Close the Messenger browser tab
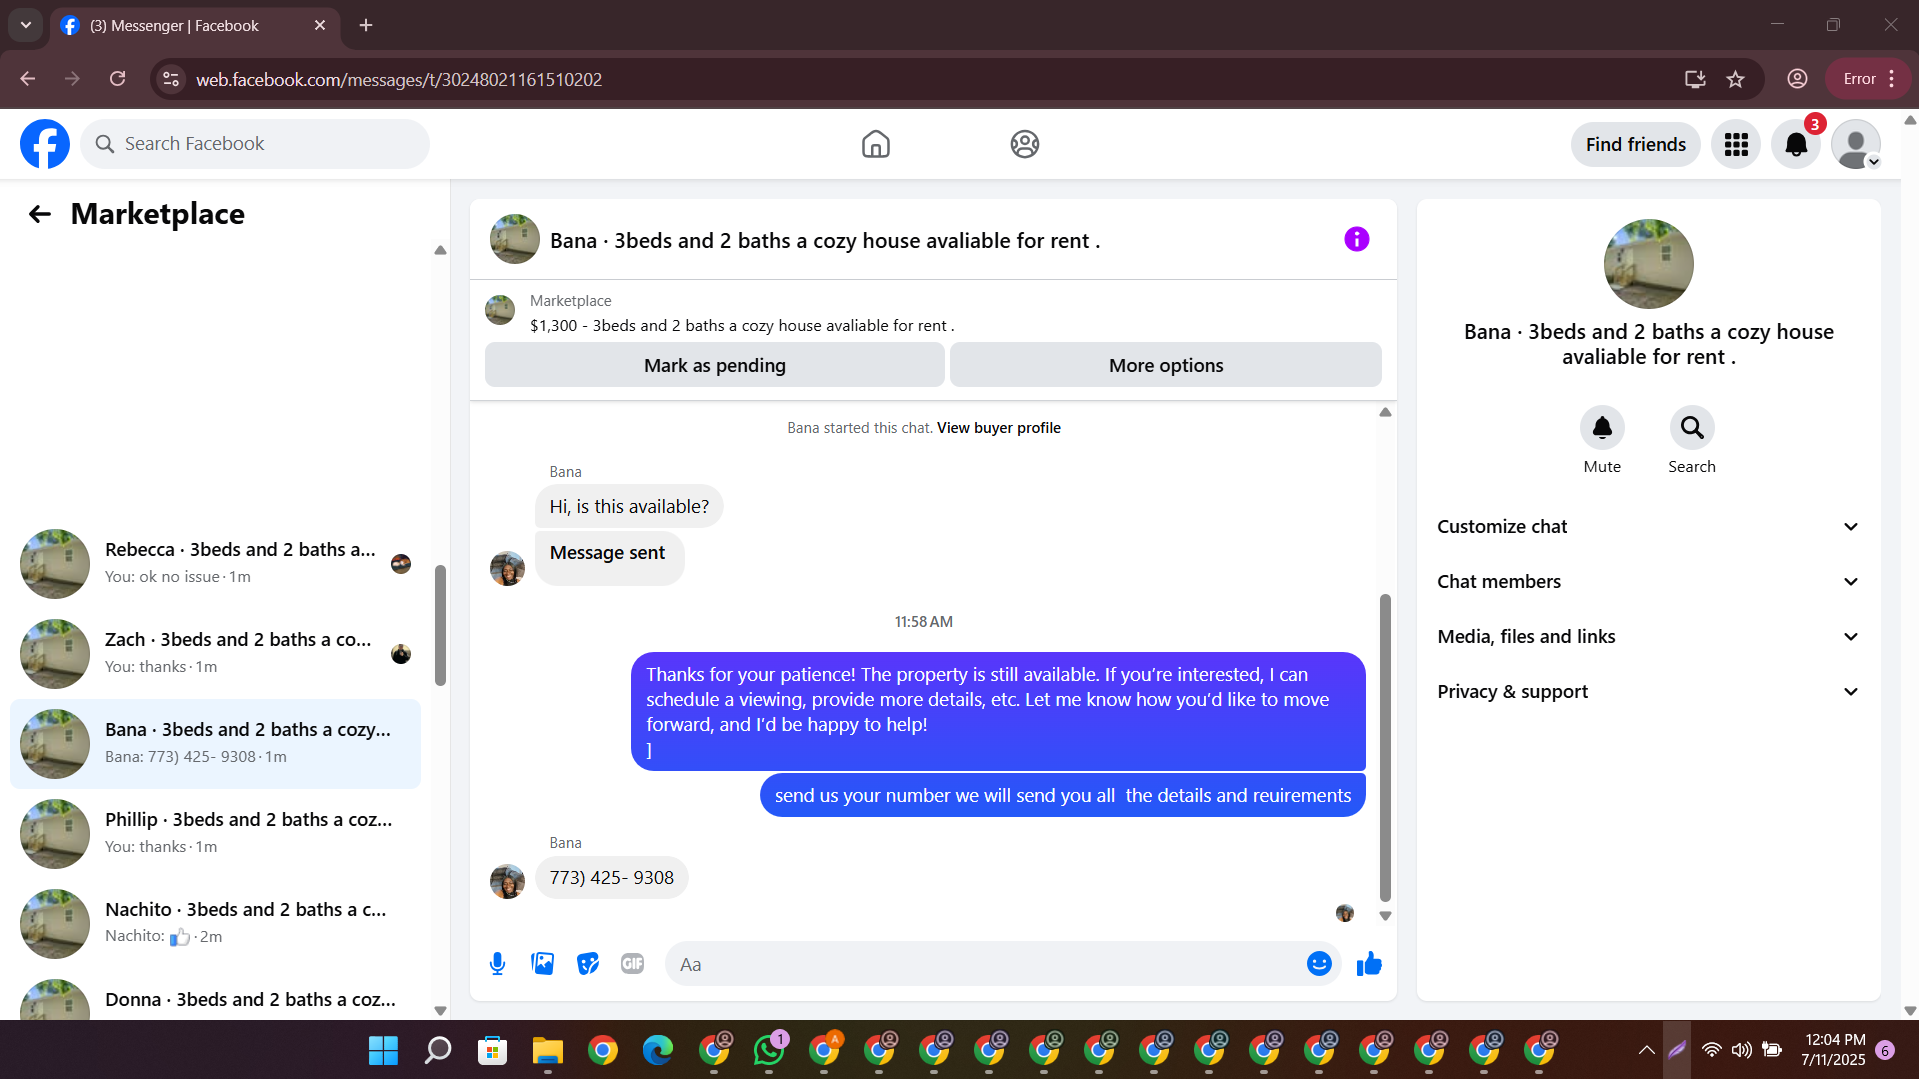The height and width of the screenshot is (1079, 1919). pyautogui.click(x=320, y=25)
